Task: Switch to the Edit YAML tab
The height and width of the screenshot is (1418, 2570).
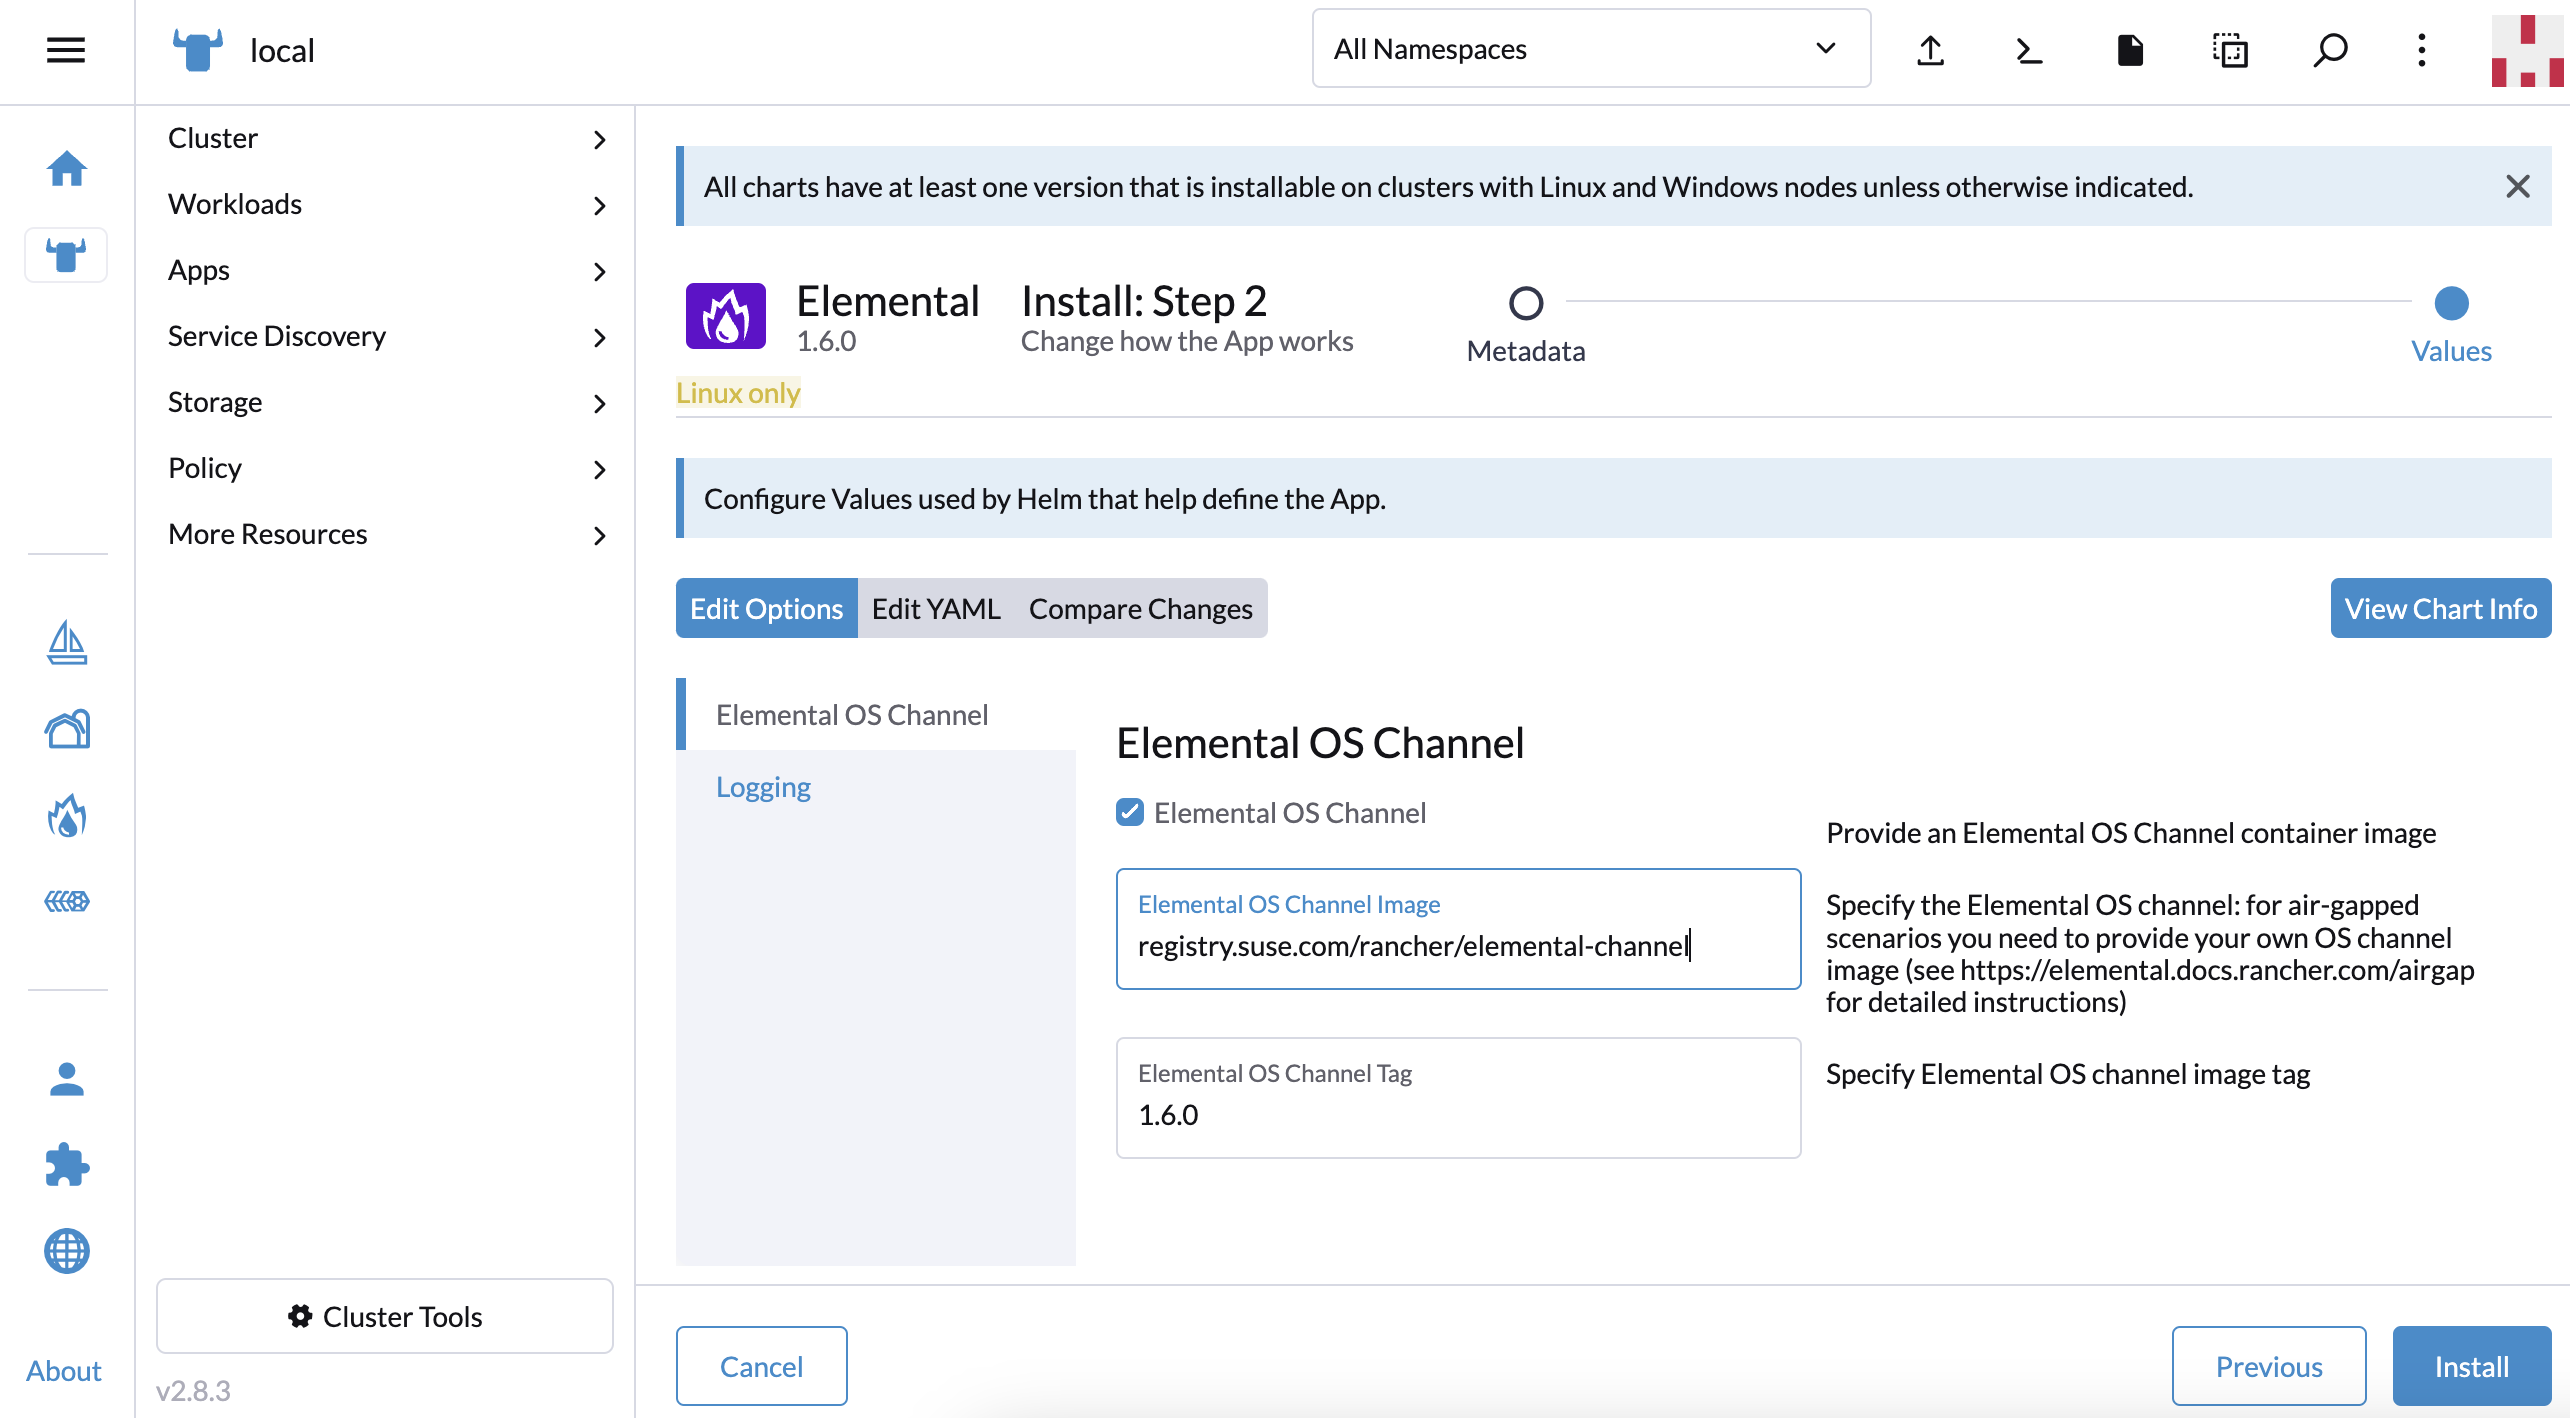Action: pyautogui.click(x=936, y=608)
